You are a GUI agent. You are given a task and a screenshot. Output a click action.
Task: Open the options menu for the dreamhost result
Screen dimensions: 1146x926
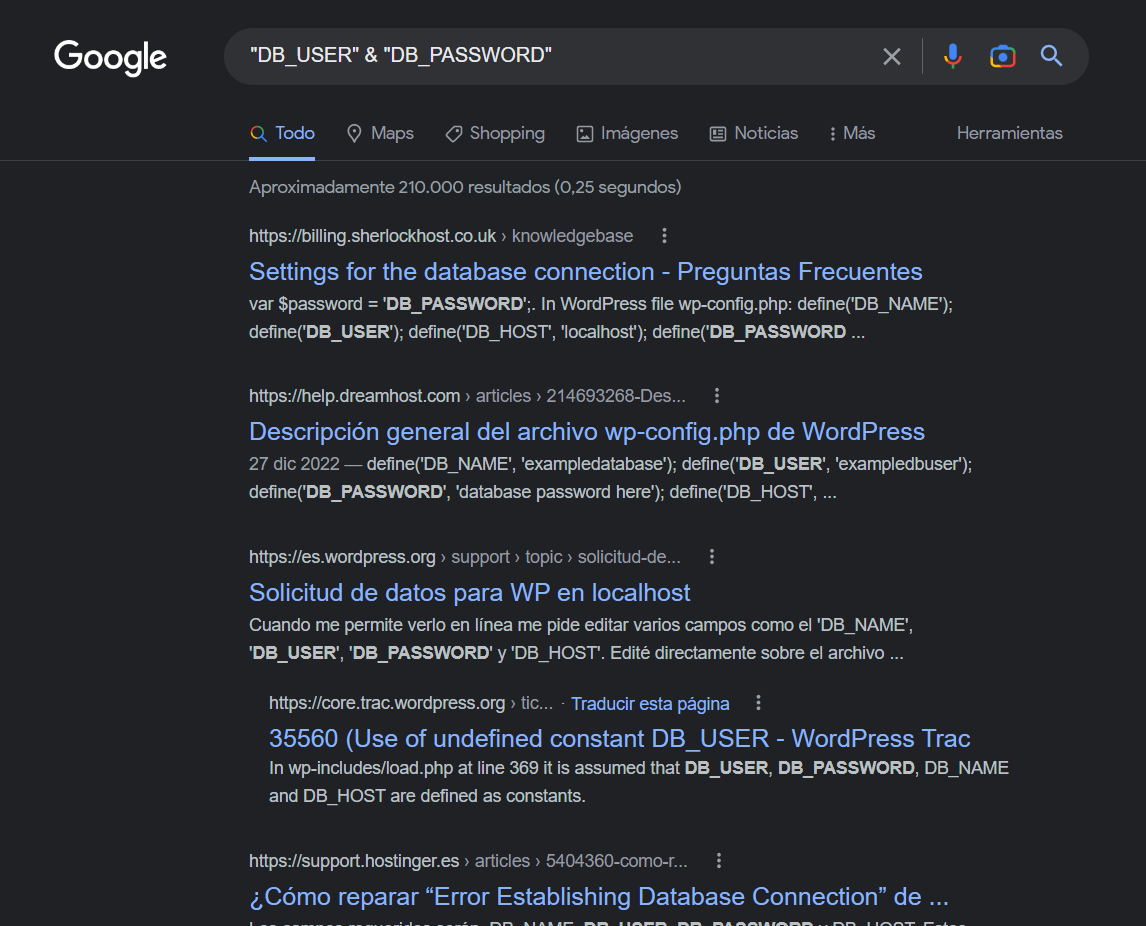pyautogui.click(x=716, y=396)
